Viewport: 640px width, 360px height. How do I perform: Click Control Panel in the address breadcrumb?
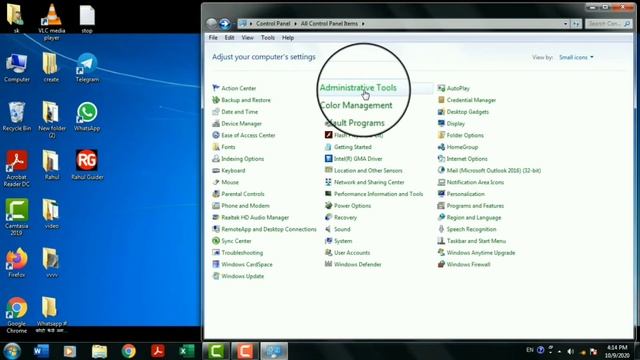pos(273,24)
